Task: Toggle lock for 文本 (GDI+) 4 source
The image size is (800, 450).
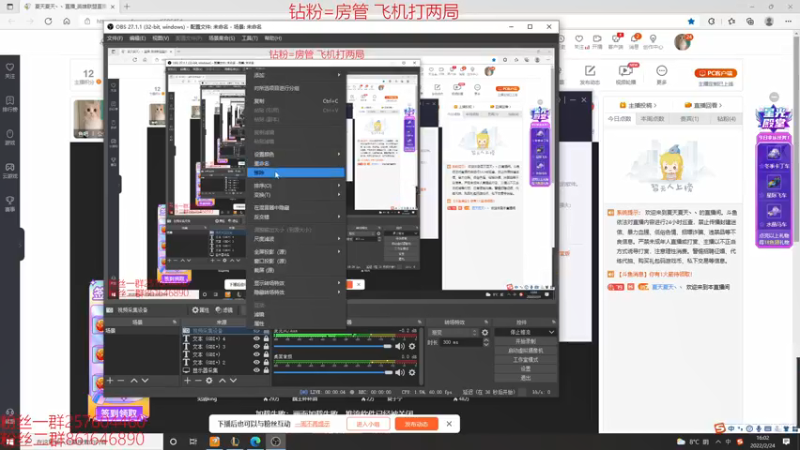Action: coord(266,339)
